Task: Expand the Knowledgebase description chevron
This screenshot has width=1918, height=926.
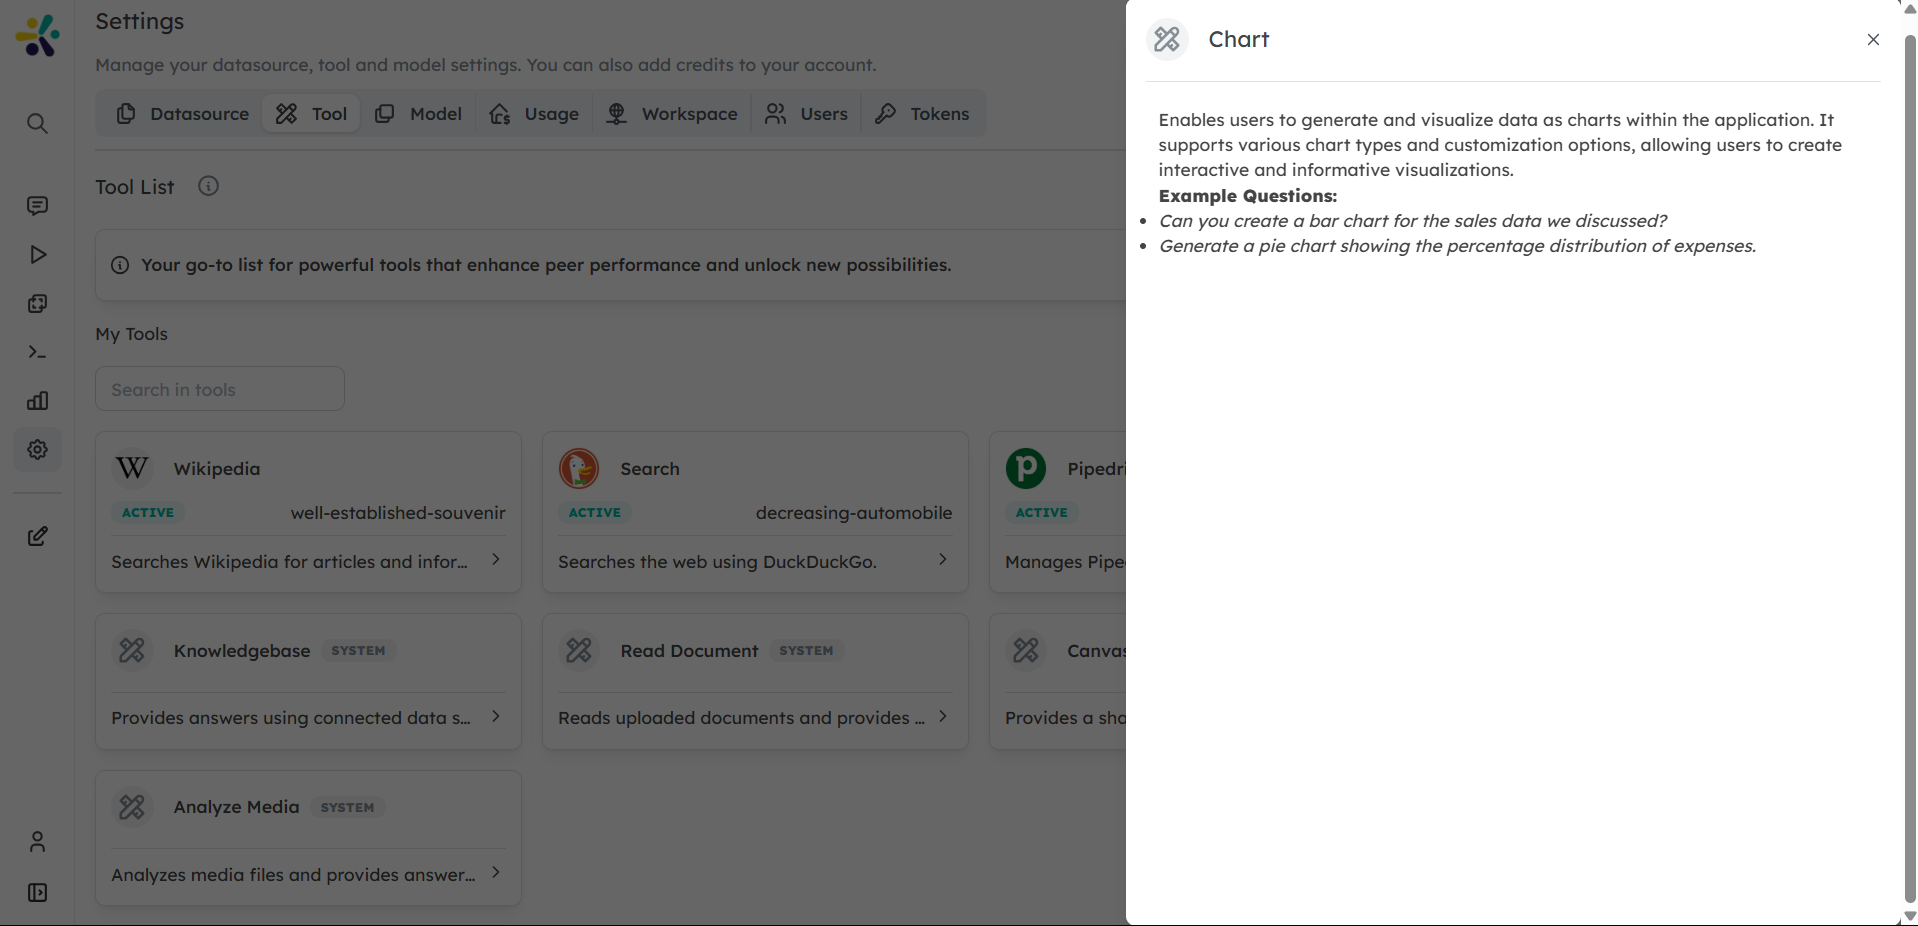Action: (x=495, y=717)
